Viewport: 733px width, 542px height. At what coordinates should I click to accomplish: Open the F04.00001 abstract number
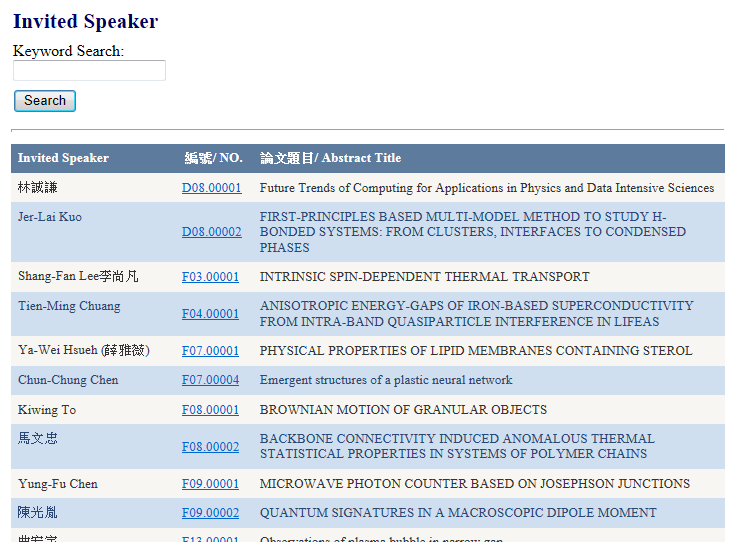(x=210, y=314)
